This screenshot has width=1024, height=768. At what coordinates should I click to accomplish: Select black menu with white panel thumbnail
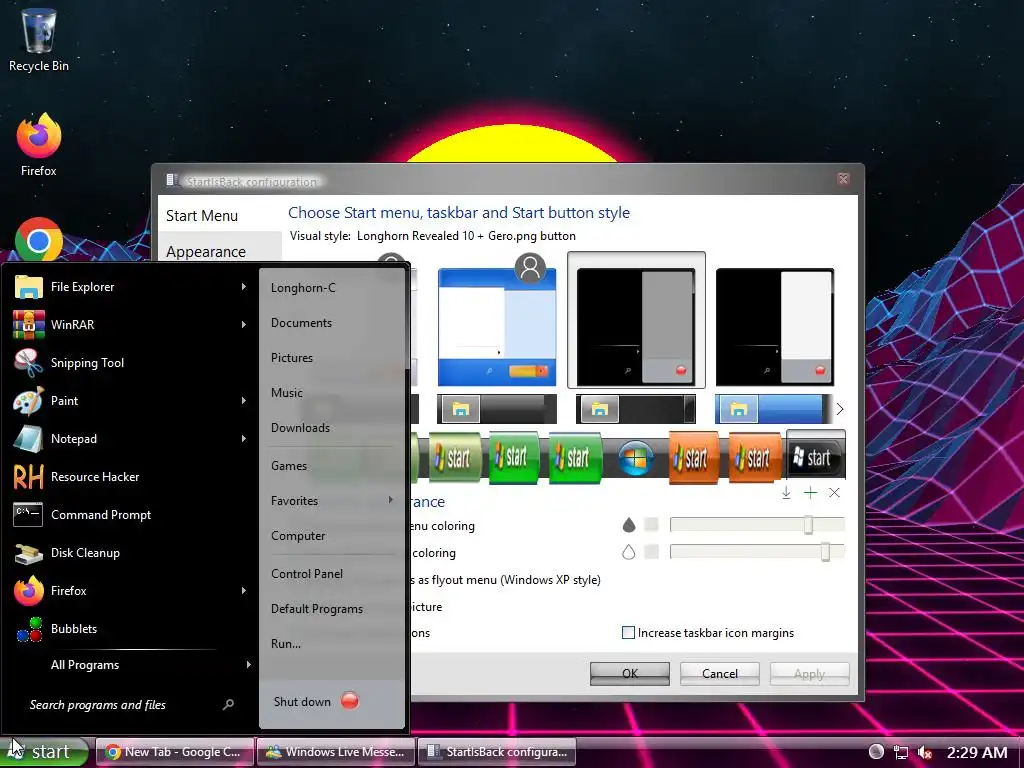pos(775,327)
